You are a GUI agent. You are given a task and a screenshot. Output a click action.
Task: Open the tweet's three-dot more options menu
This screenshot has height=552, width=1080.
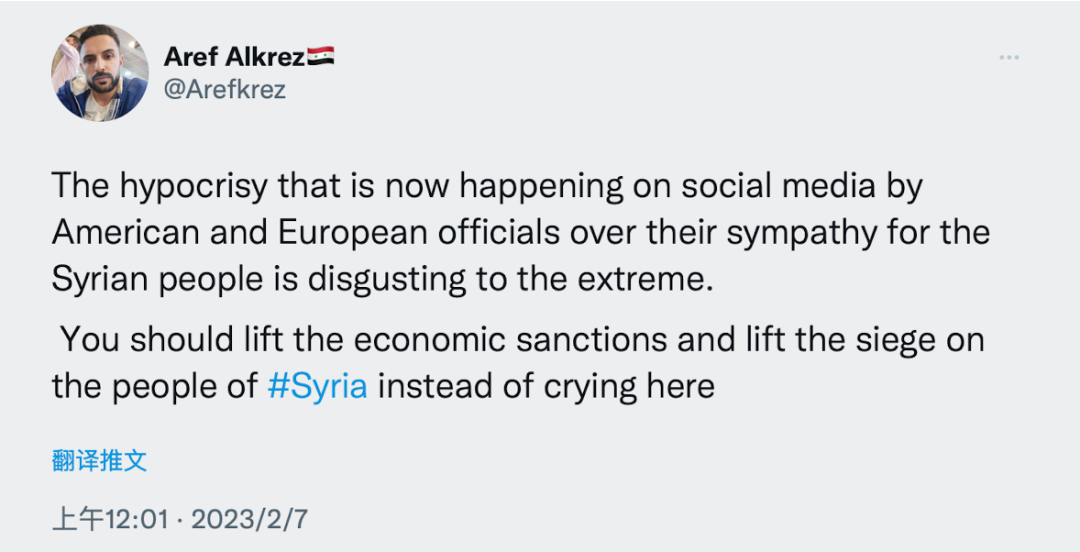click(x=1008, y=58)
